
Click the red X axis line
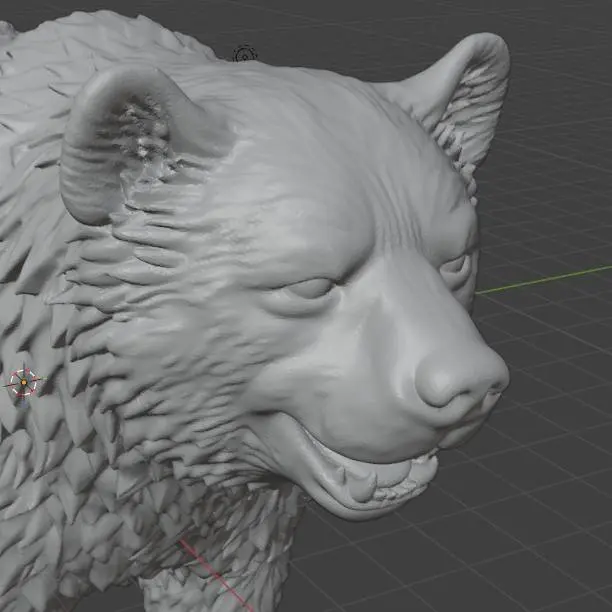click(x=214, y=575)
